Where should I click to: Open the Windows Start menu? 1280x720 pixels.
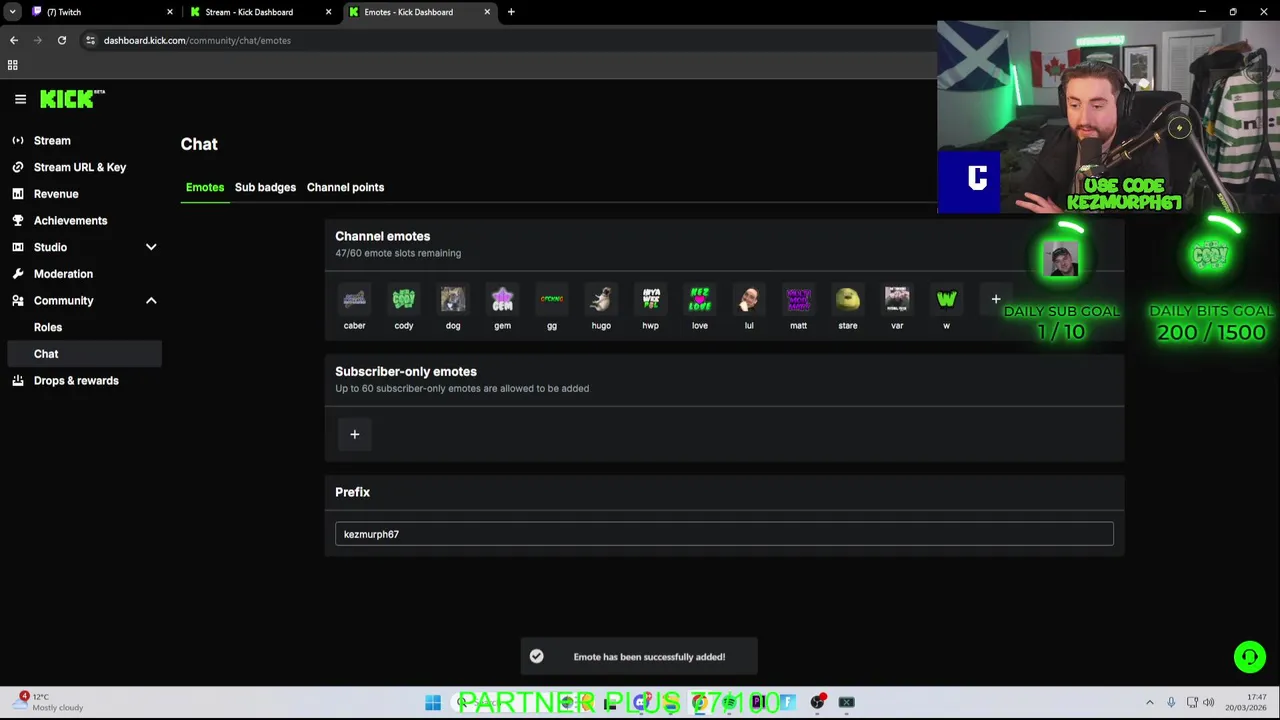[x=433, y=703]
